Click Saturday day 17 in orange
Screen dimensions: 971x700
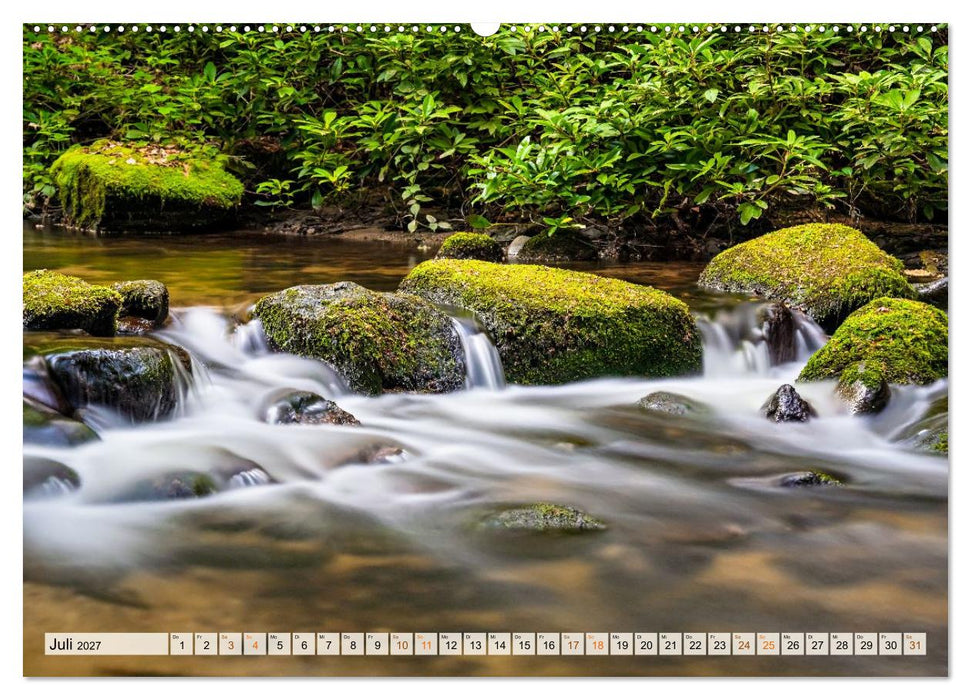573,644
